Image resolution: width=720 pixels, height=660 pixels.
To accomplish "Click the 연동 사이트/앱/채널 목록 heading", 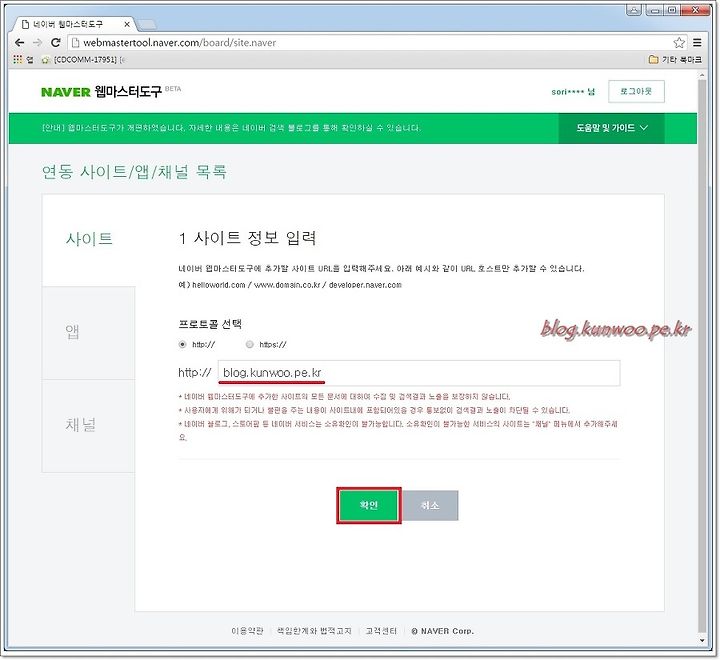I will coord(134,172).
